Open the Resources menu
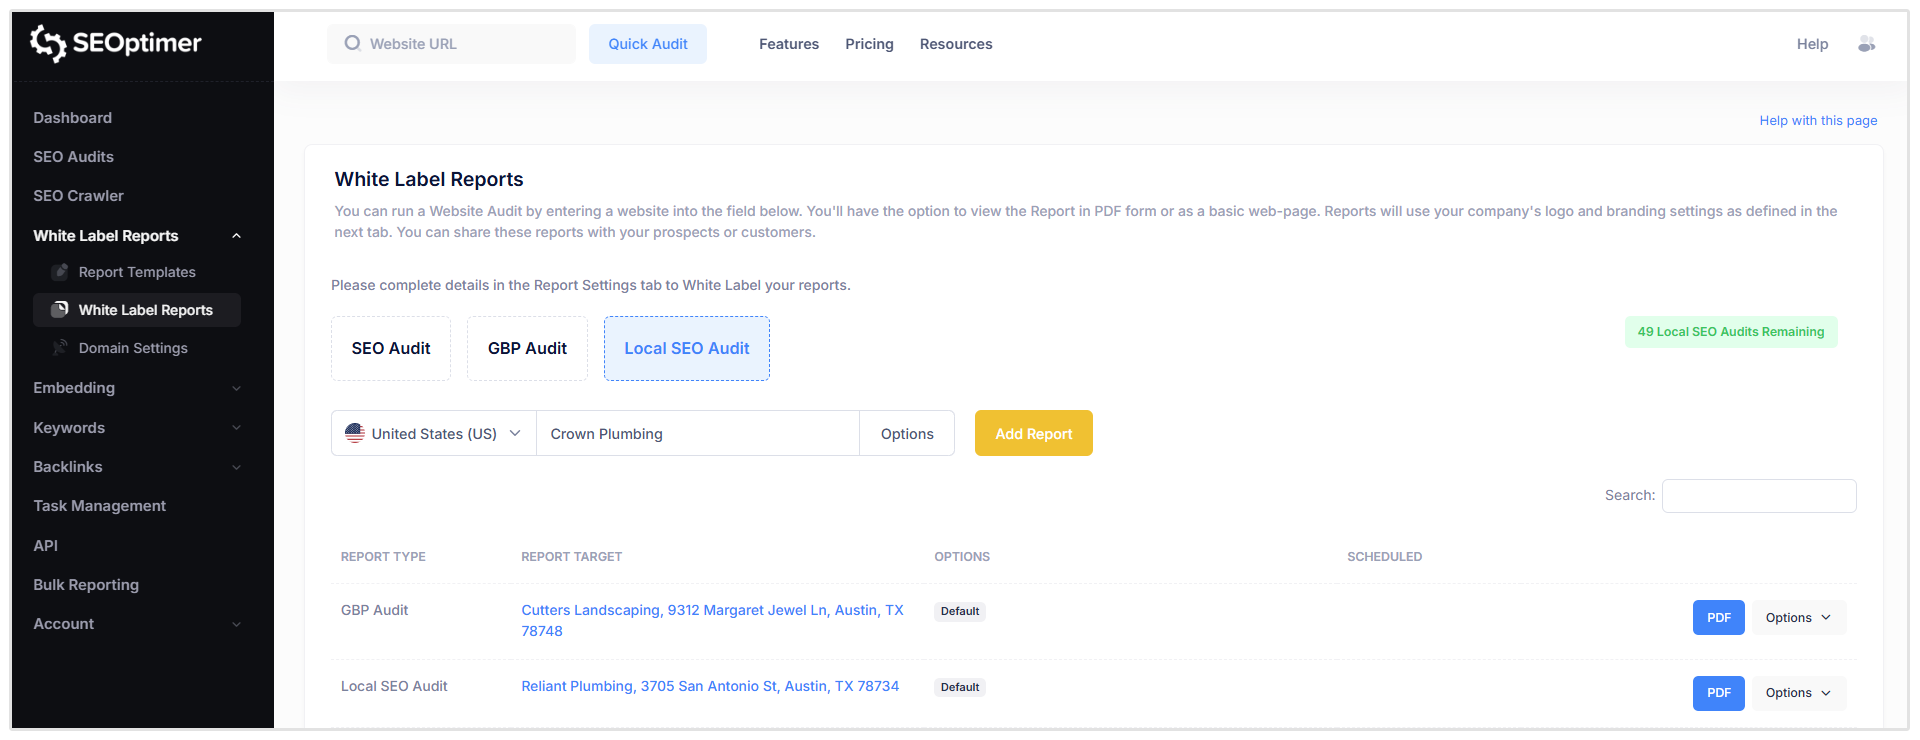This screenshot has width=1920, height=740. (956, 44)
